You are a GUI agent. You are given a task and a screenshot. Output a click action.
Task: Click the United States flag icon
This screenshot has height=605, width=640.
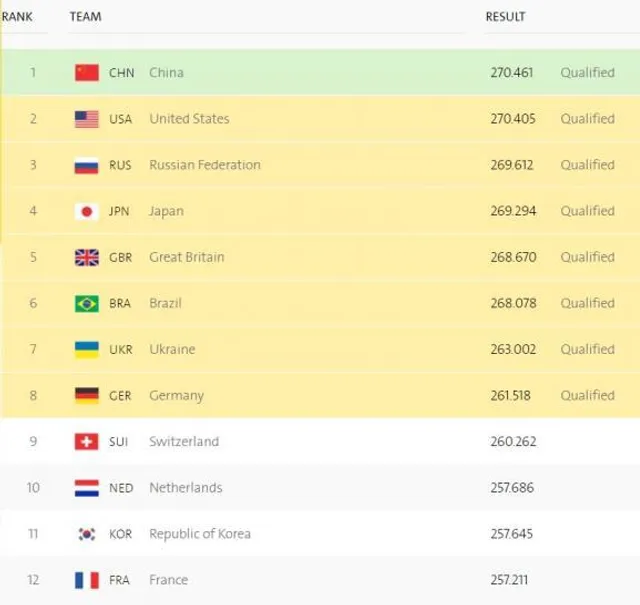point(87,119)
